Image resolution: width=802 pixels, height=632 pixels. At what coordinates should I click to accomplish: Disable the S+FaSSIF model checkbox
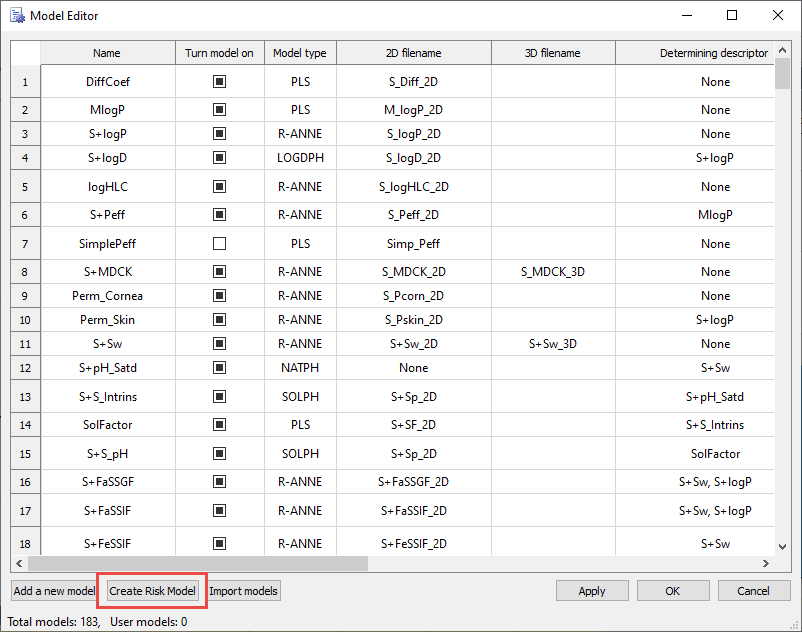pyautogui.click(x=219, y=510)
